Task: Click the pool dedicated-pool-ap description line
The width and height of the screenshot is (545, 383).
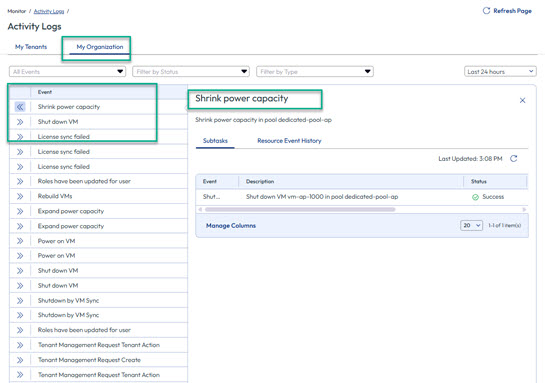Action: click(x=263, y=120)
